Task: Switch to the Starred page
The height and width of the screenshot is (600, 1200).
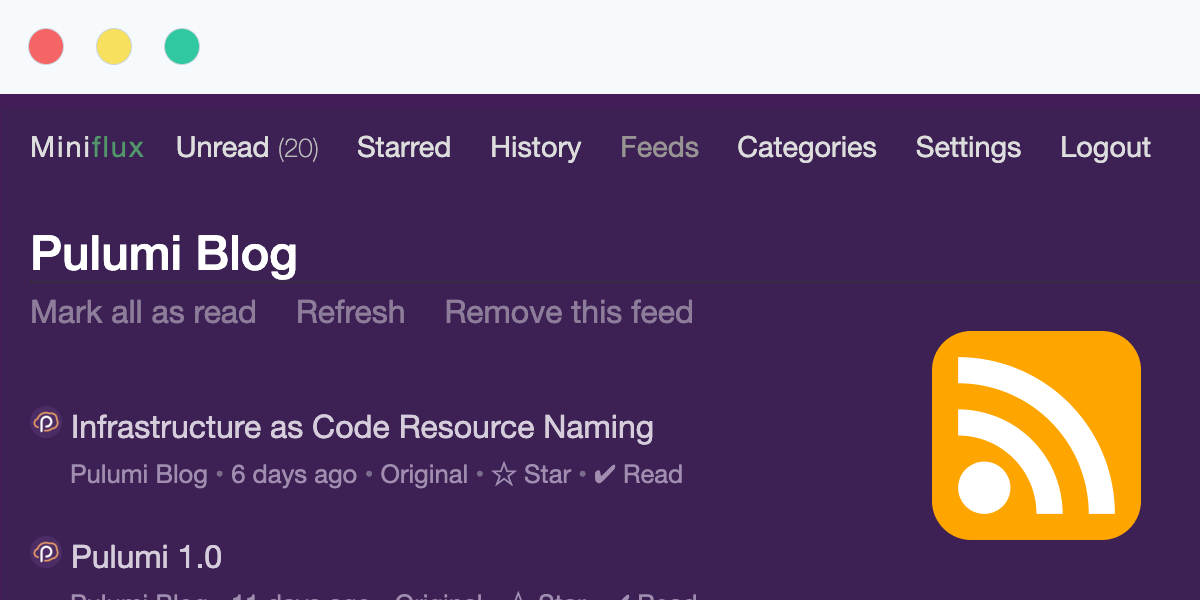Action: 404,148
